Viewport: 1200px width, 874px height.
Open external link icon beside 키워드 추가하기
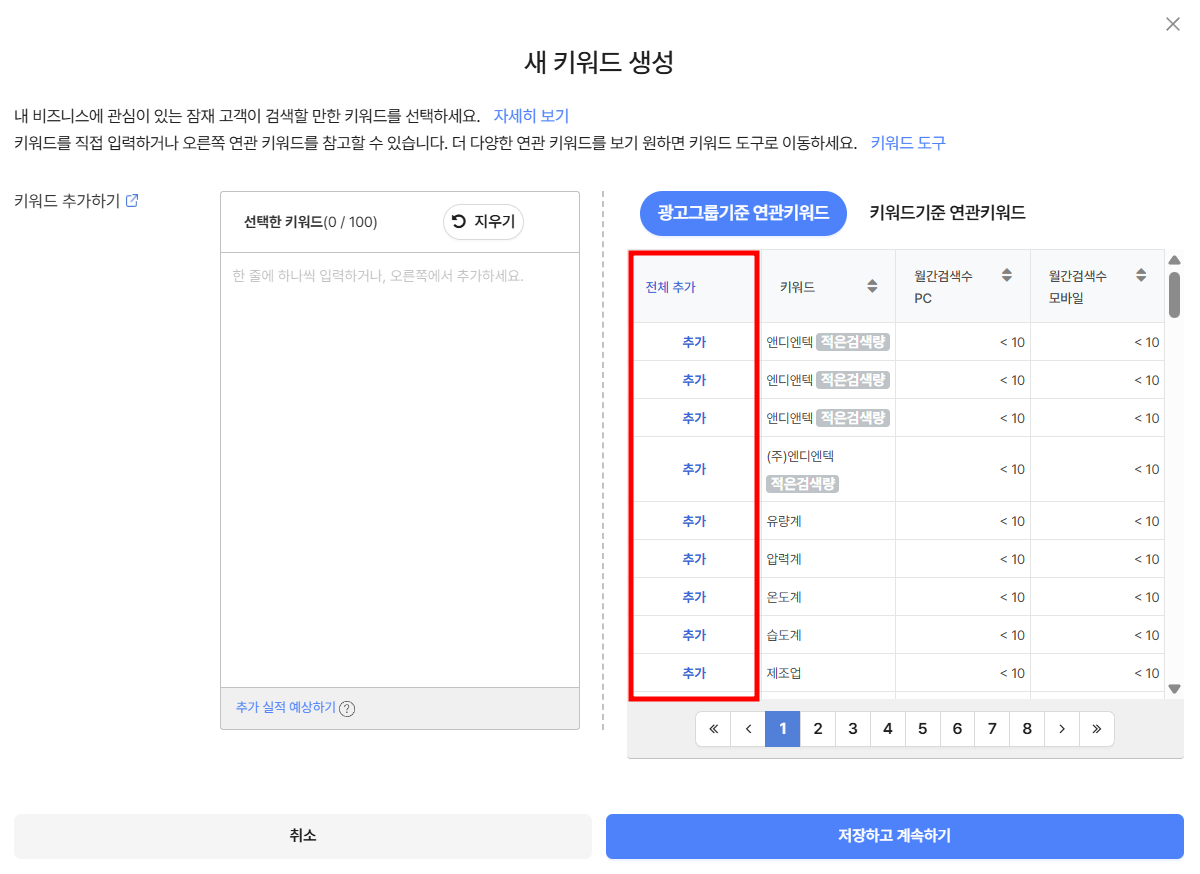132,200
